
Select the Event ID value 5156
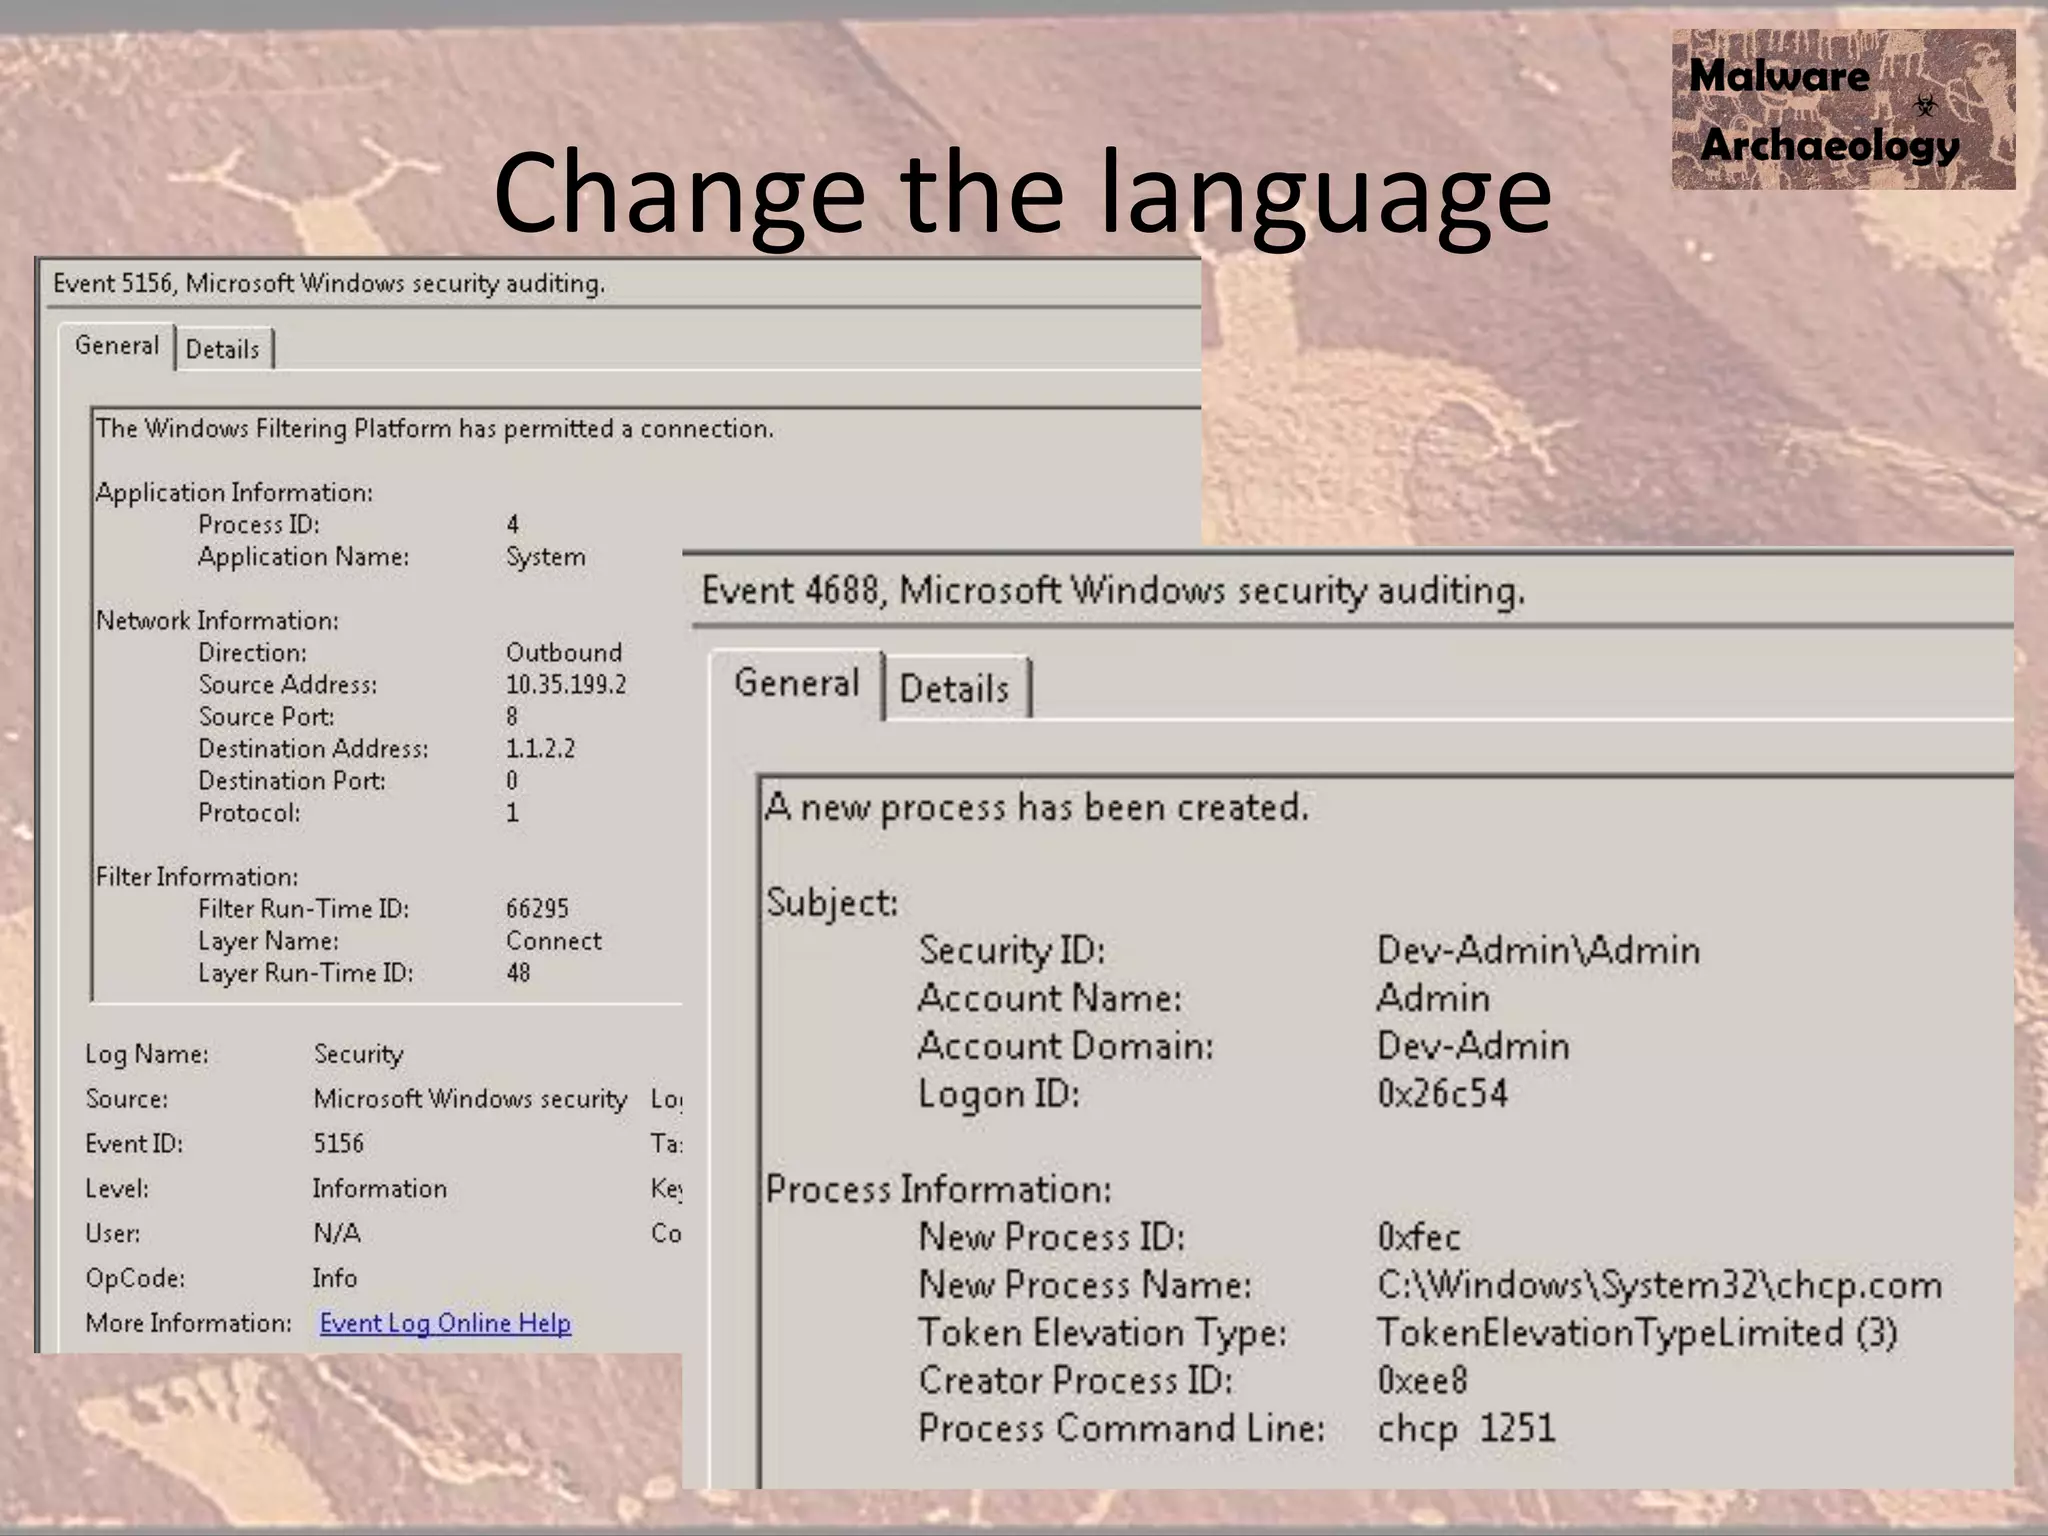point(338,1143)
